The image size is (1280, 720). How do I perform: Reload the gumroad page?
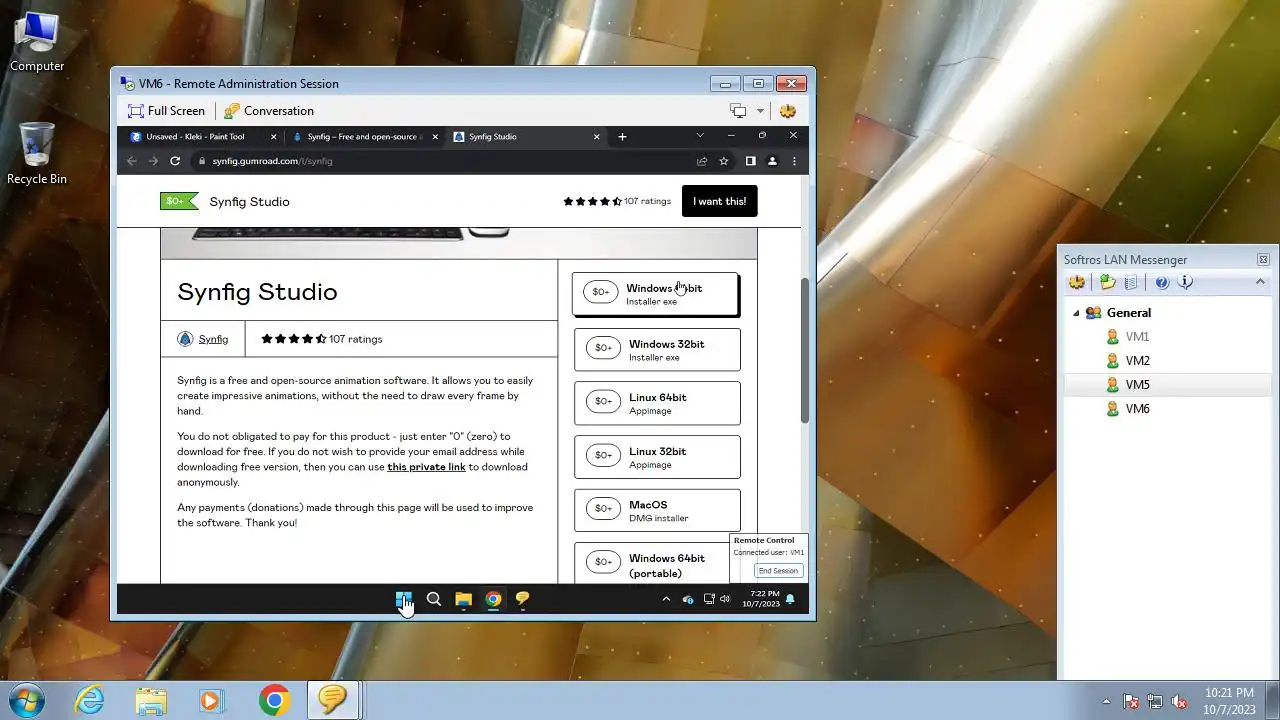[175, 161]
